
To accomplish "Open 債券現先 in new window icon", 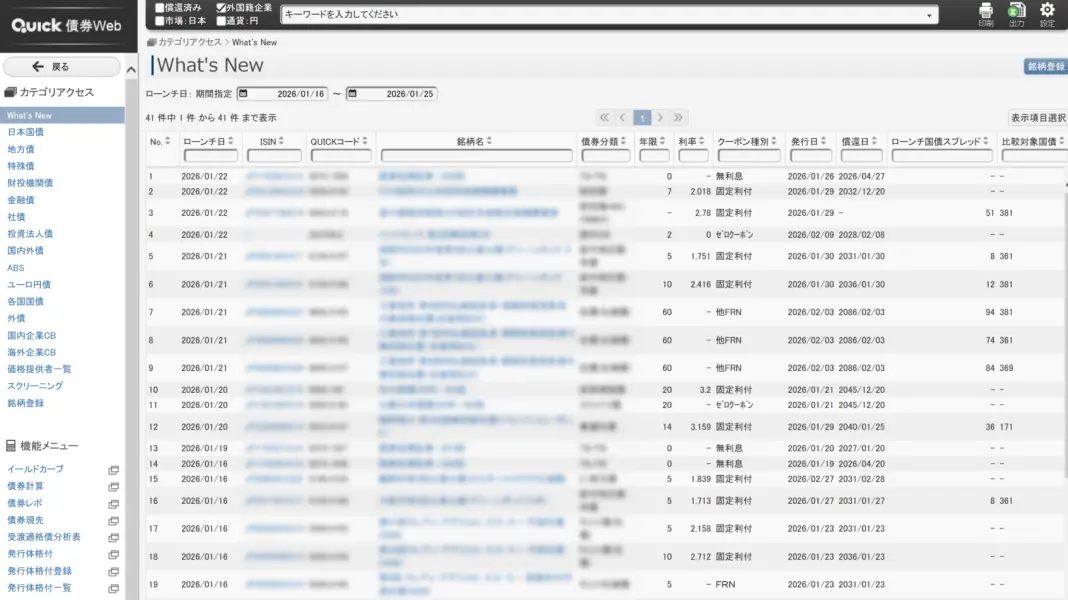I will tap(114, 521).
